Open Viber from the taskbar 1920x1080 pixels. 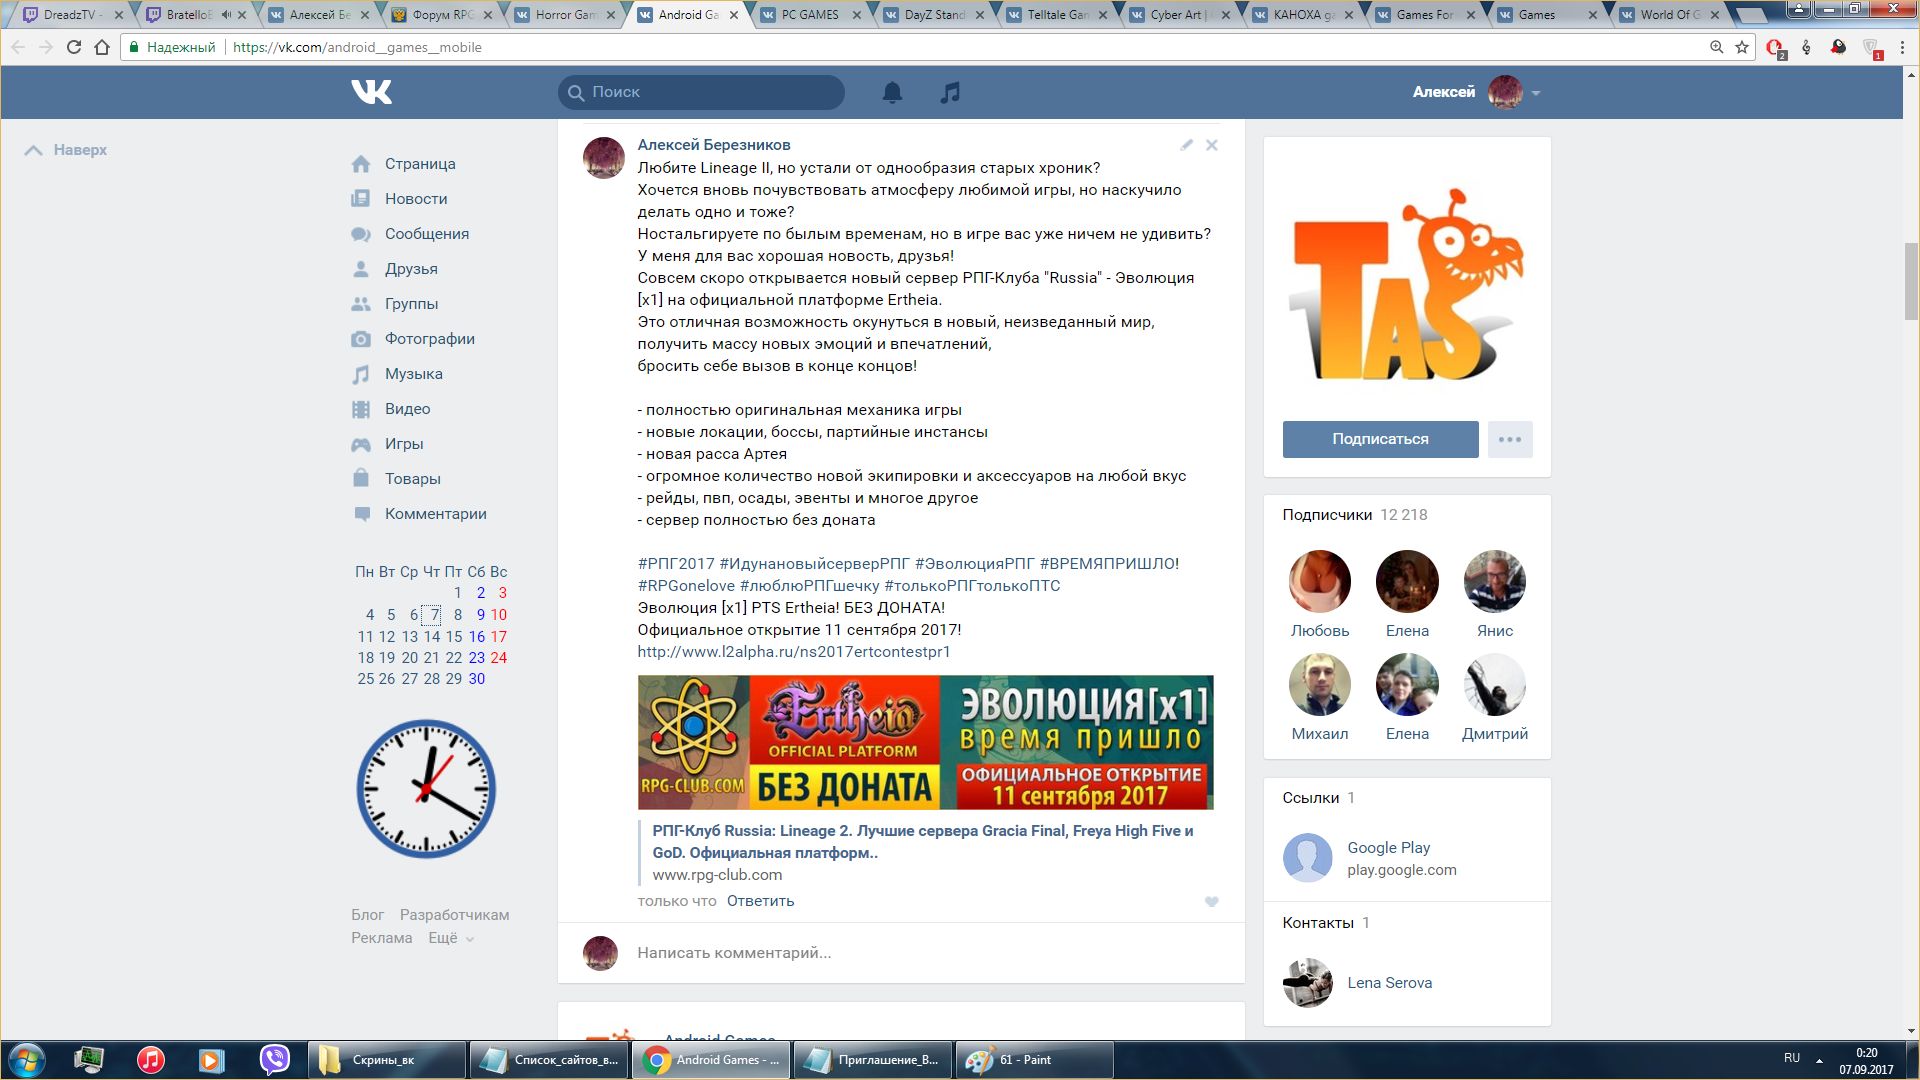point(274,1060)
